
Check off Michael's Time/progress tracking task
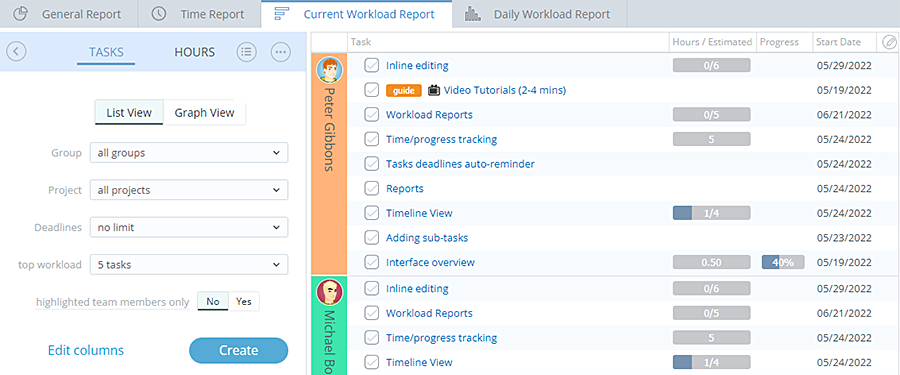[x=372, y=338]
